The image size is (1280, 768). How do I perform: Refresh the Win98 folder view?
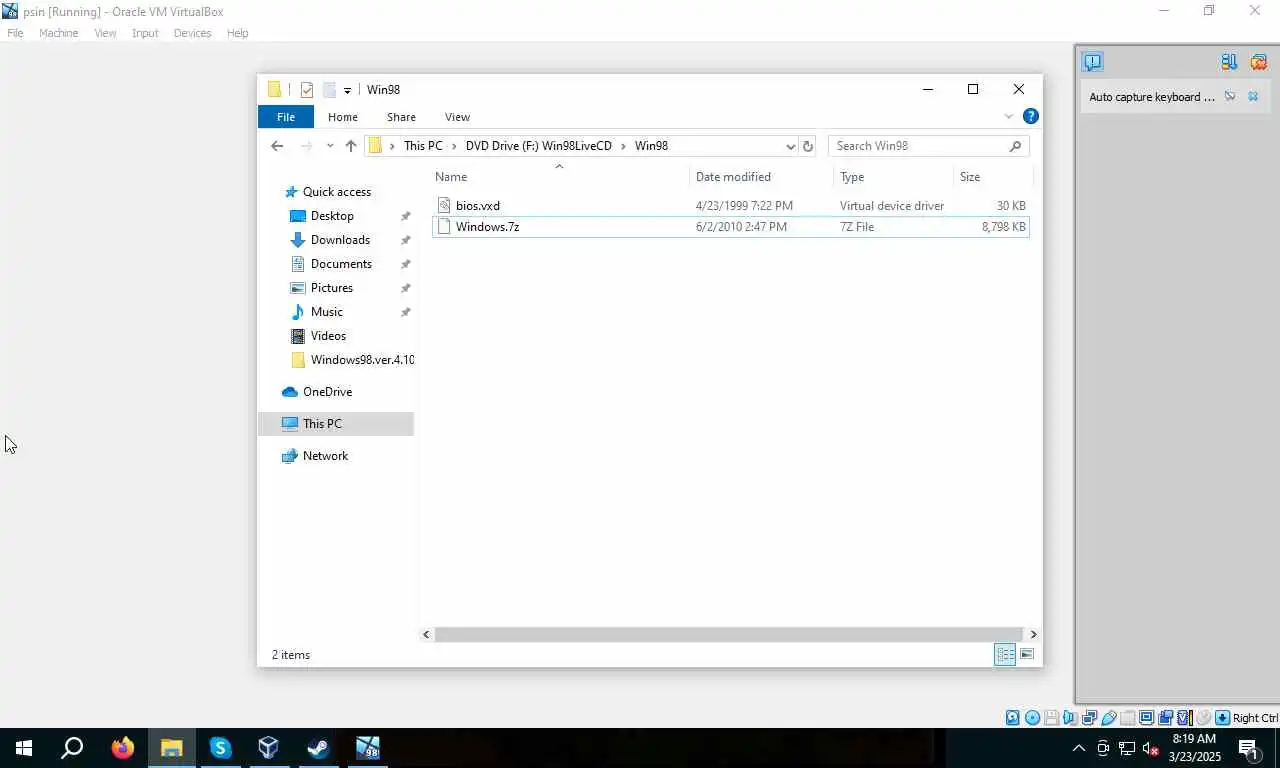808,146
